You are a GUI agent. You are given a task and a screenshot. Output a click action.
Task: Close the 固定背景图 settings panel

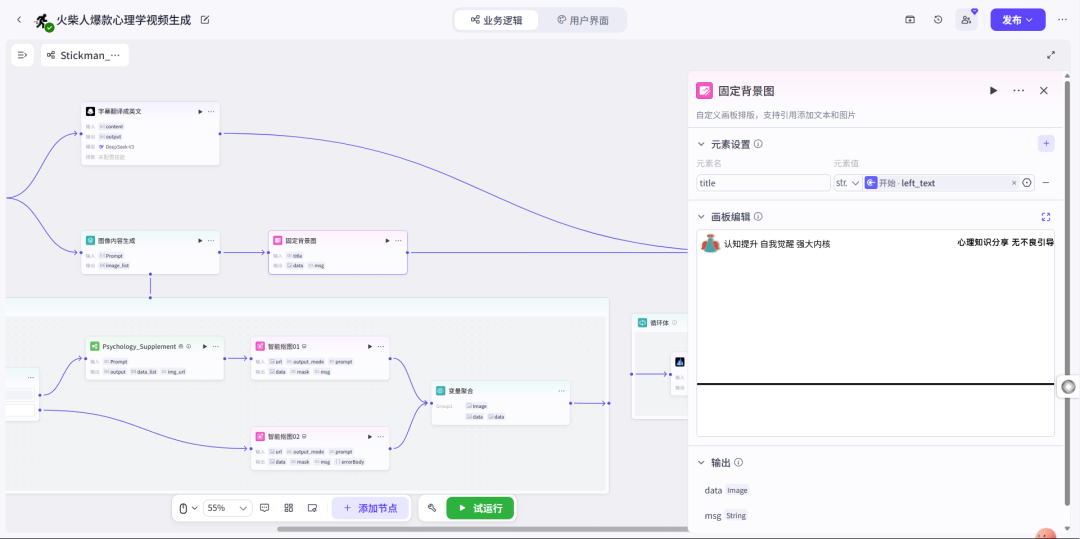tap(1043, 90)
